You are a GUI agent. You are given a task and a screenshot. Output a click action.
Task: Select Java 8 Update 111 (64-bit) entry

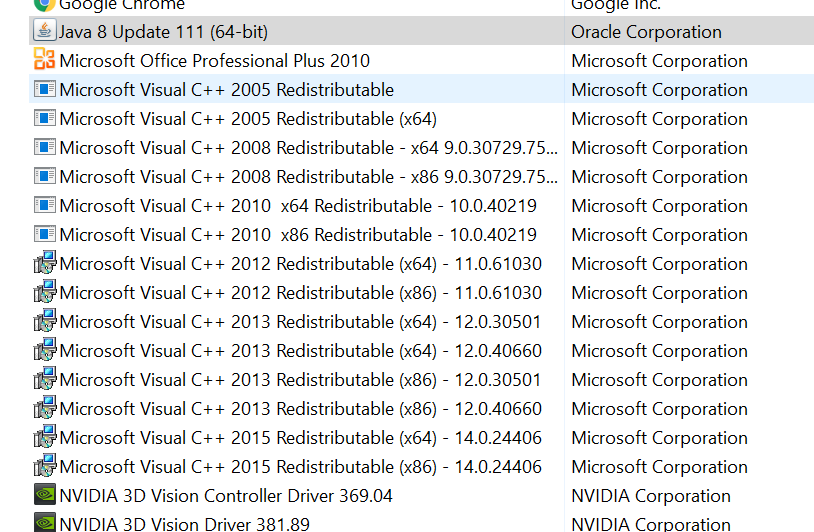164,32
